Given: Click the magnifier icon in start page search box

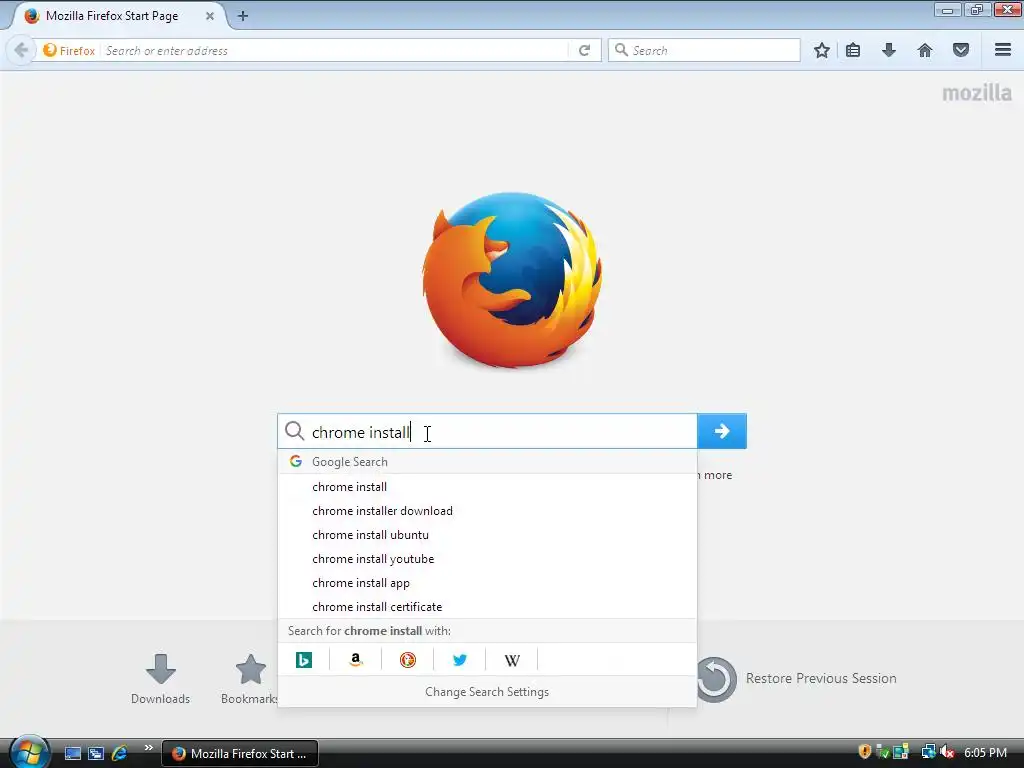Looking at the screenshot, I should [x=295, y=431].
